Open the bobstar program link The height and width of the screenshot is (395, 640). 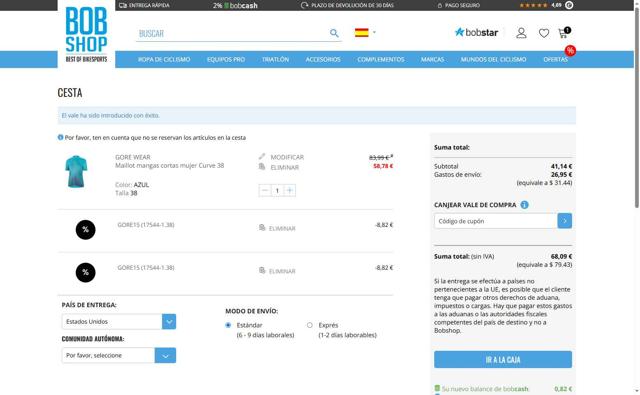coord(476,32)
